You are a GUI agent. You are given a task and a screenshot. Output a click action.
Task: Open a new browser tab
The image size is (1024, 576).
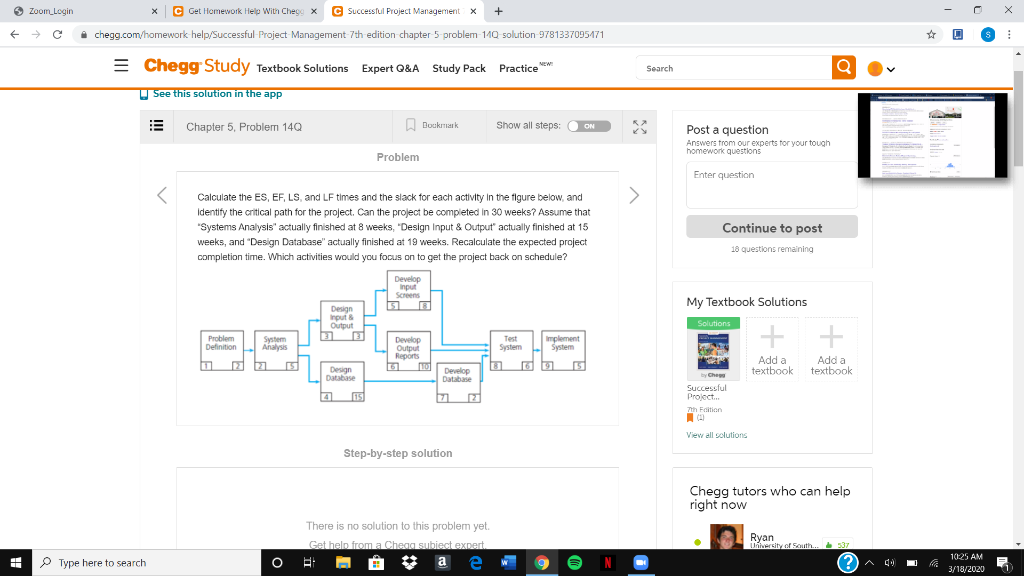[x=498, y=11]
